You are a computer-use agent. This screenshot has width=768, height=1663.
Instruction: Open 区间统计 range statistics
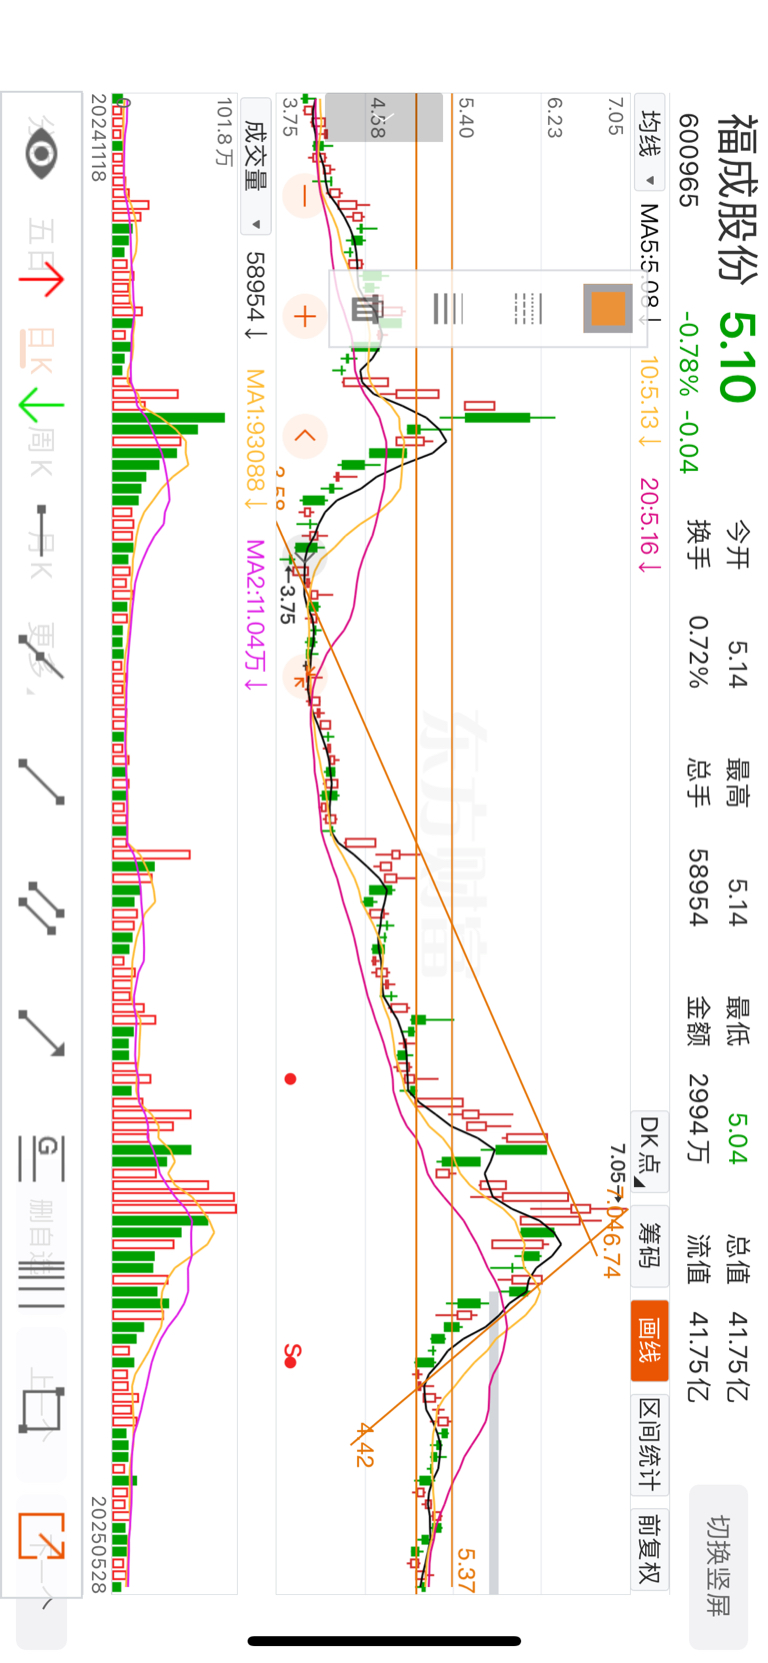coord(650,1443)
